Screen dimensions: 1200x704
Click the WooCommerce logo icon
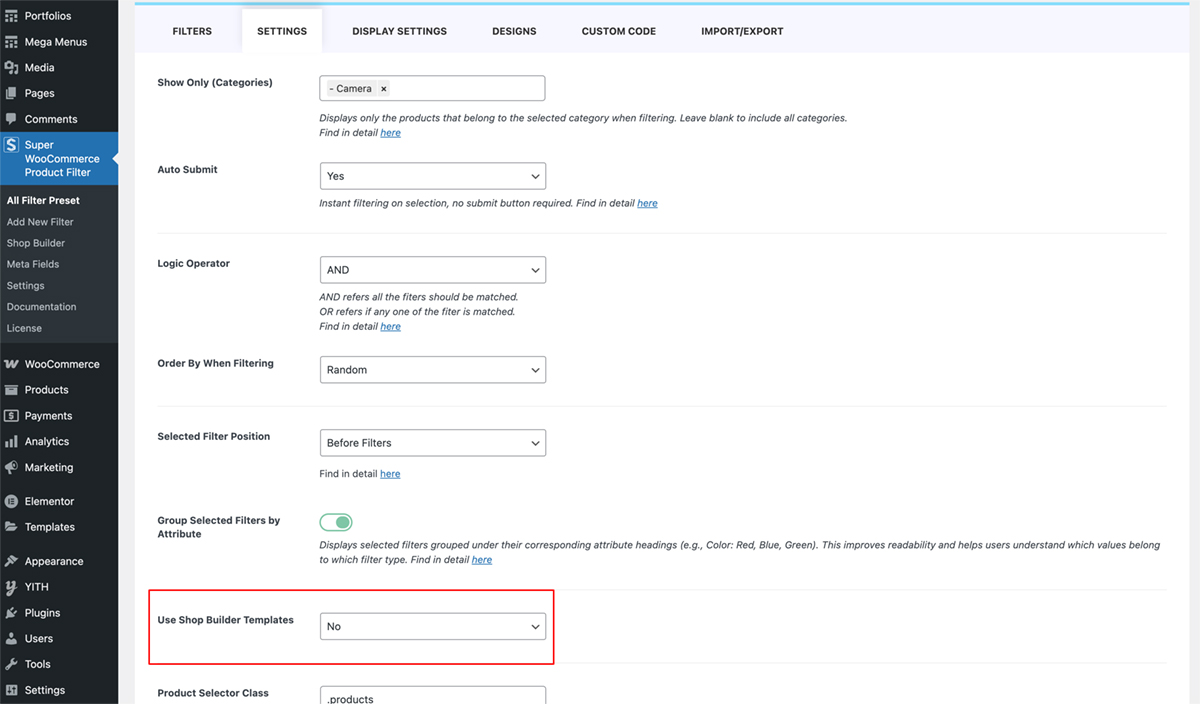[x=12, y=364]
